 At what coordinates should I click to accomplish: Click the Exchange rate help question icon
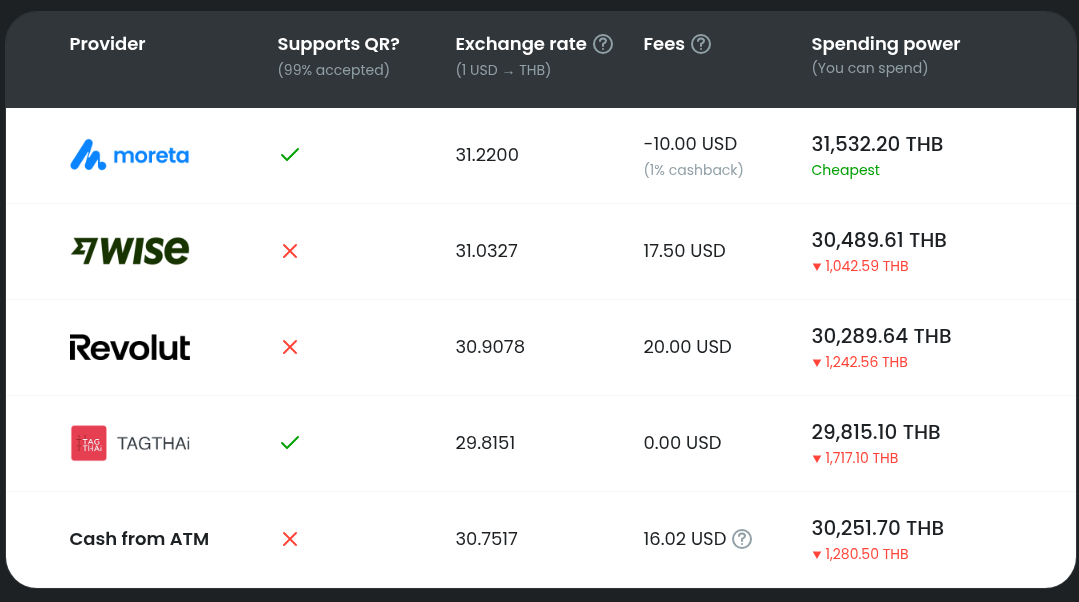click(603, 44)
